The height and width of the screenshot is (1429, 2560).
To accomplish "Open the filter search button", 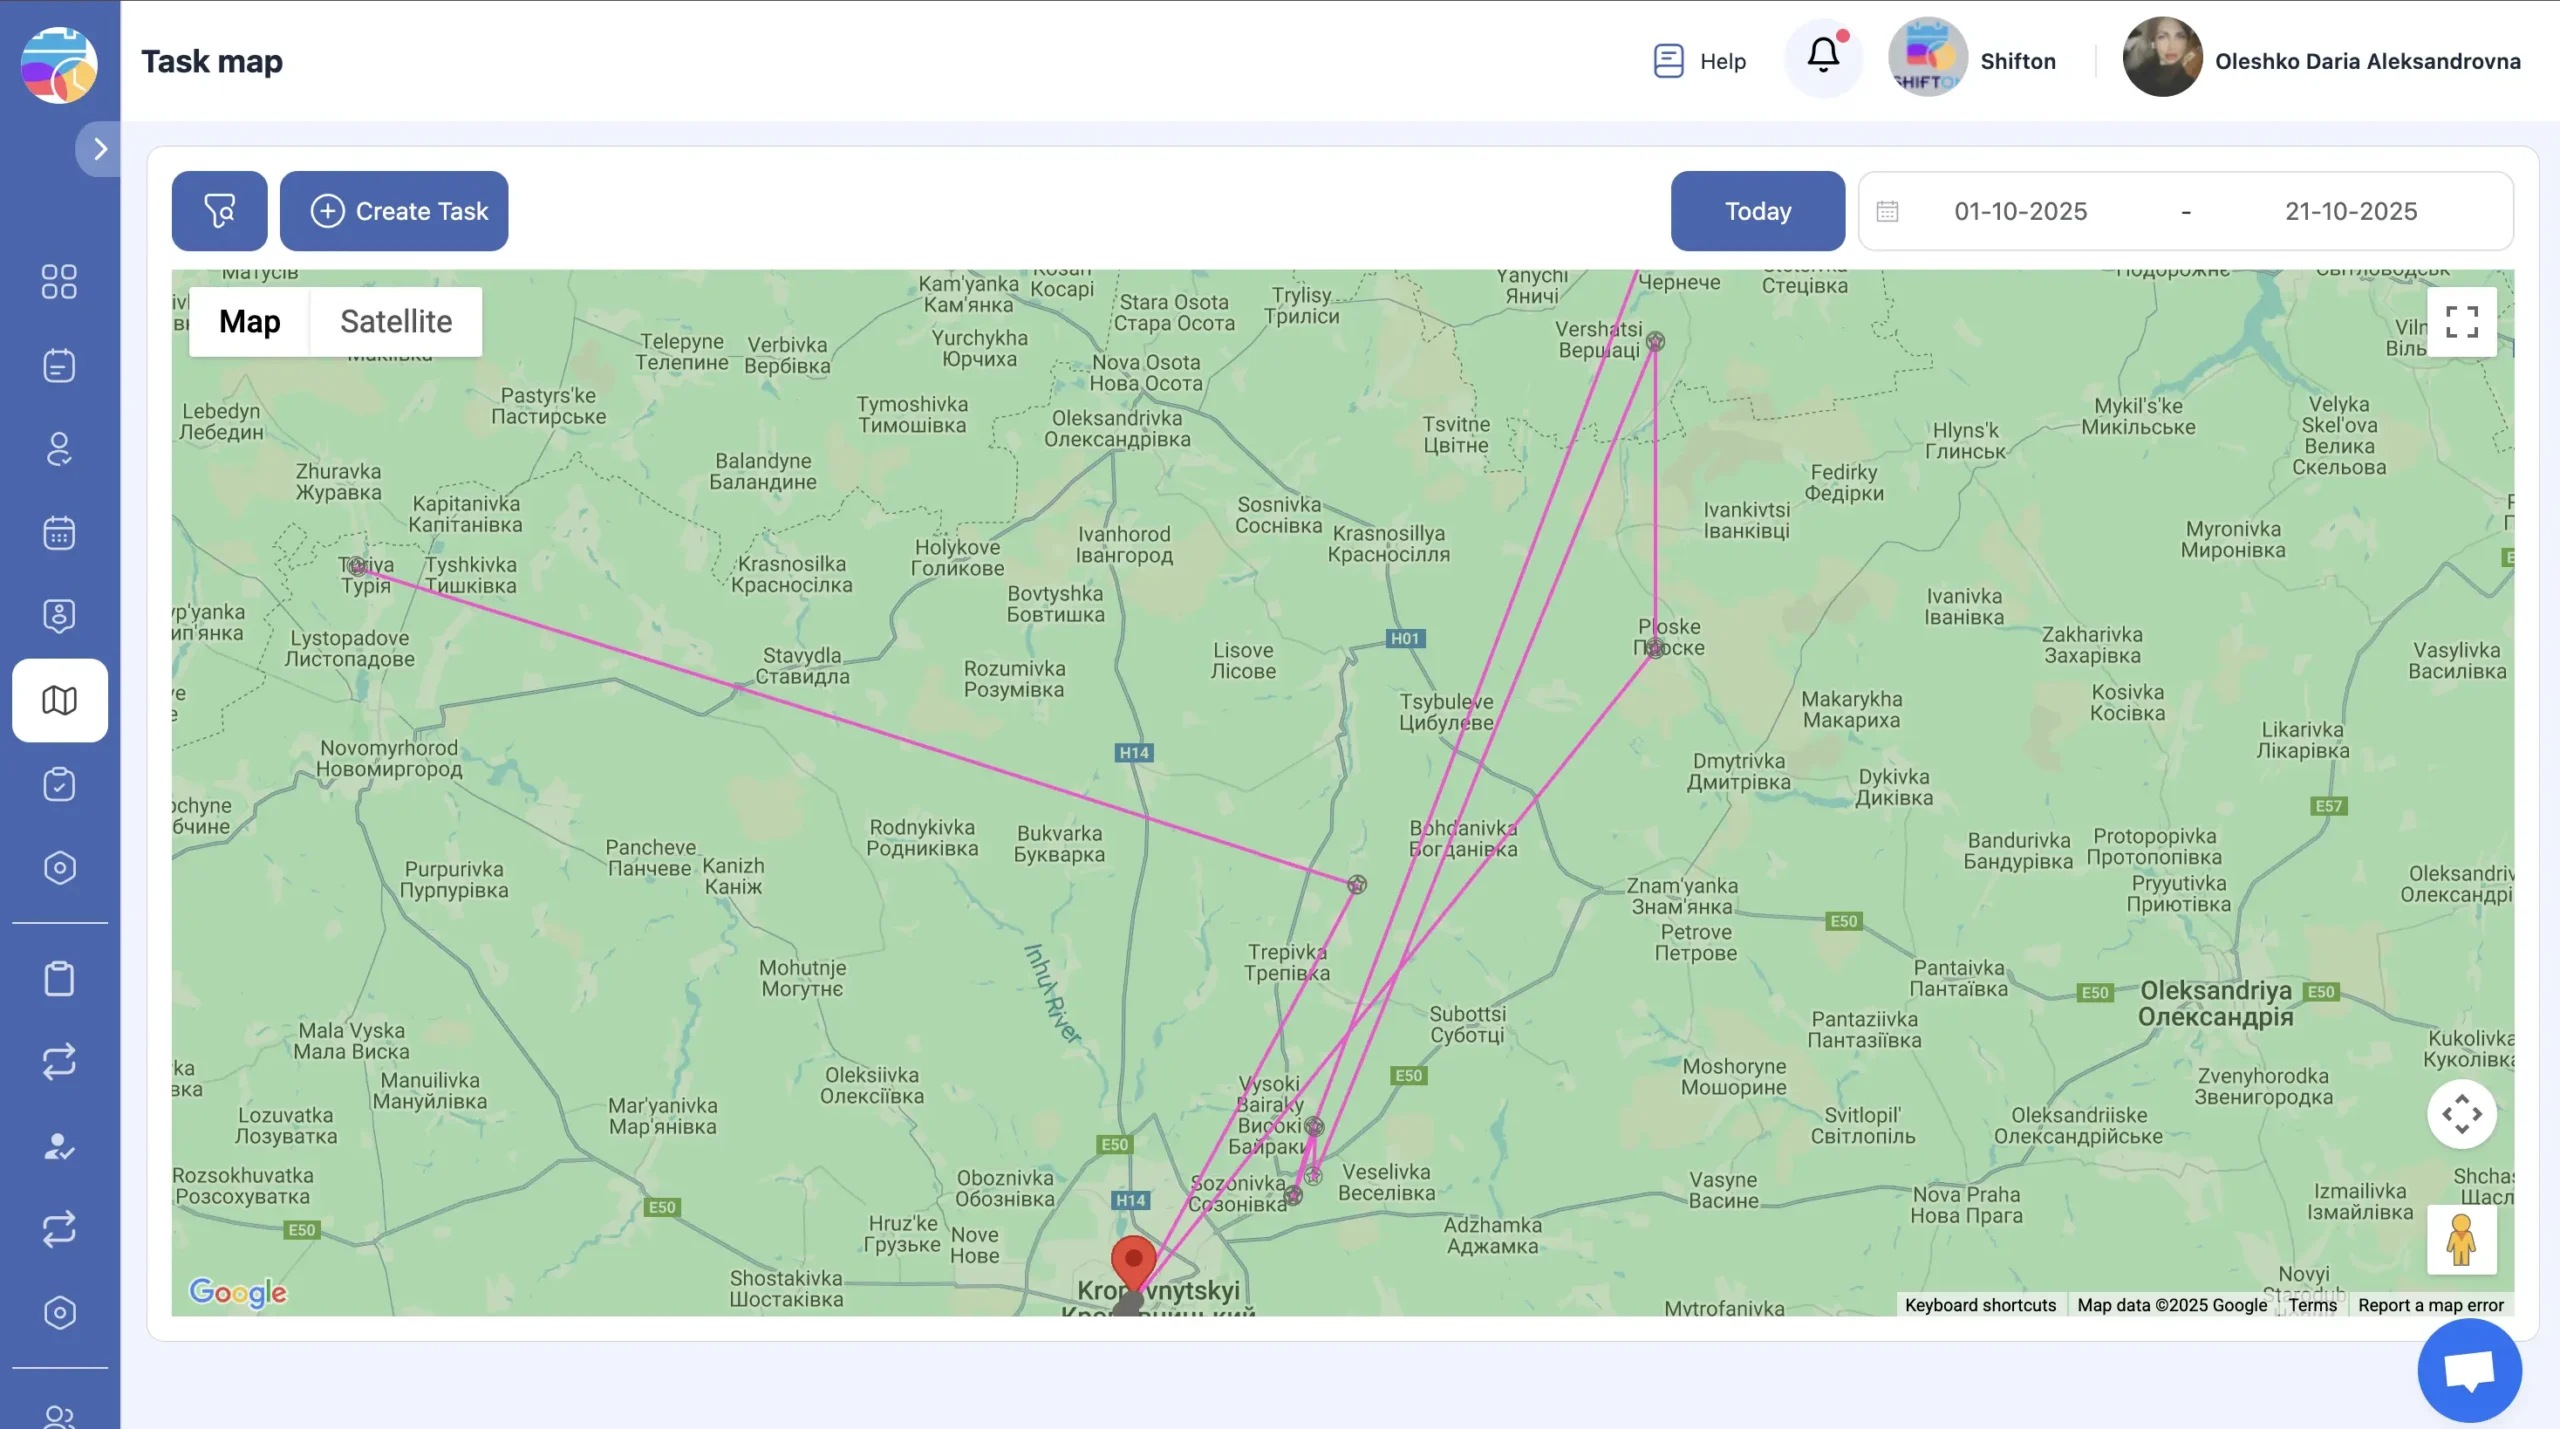I will coord(219,211).
